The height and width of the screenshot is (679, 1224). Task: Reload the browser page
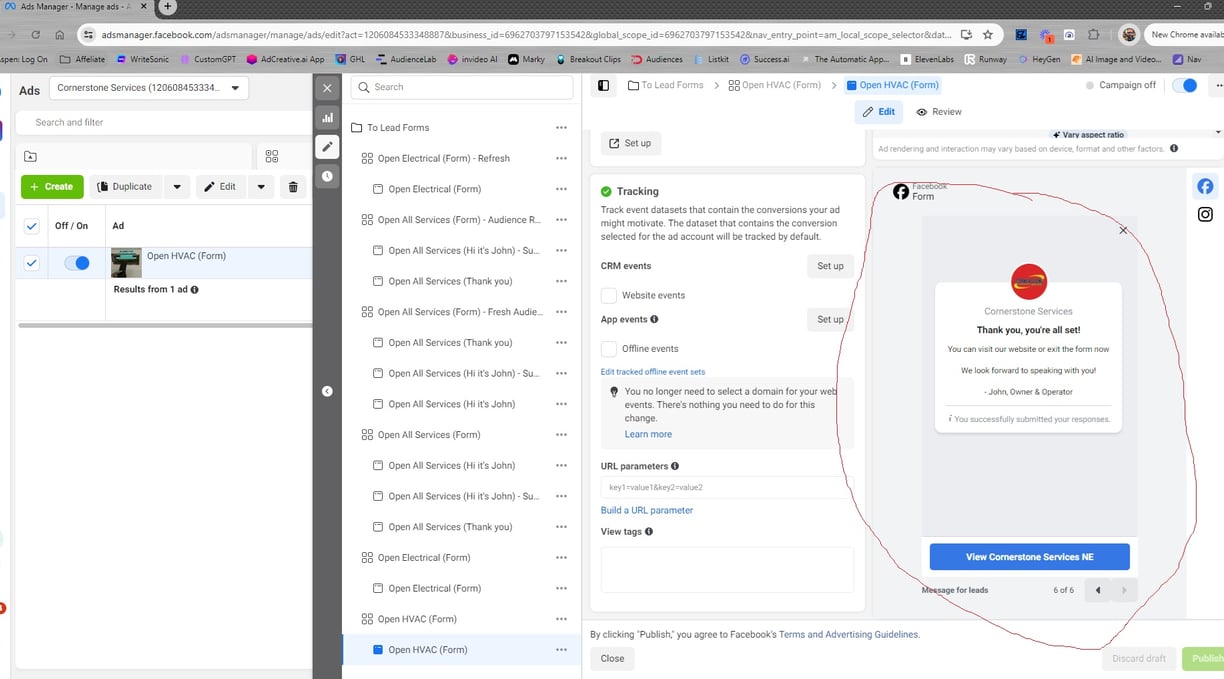click(36, 34)
